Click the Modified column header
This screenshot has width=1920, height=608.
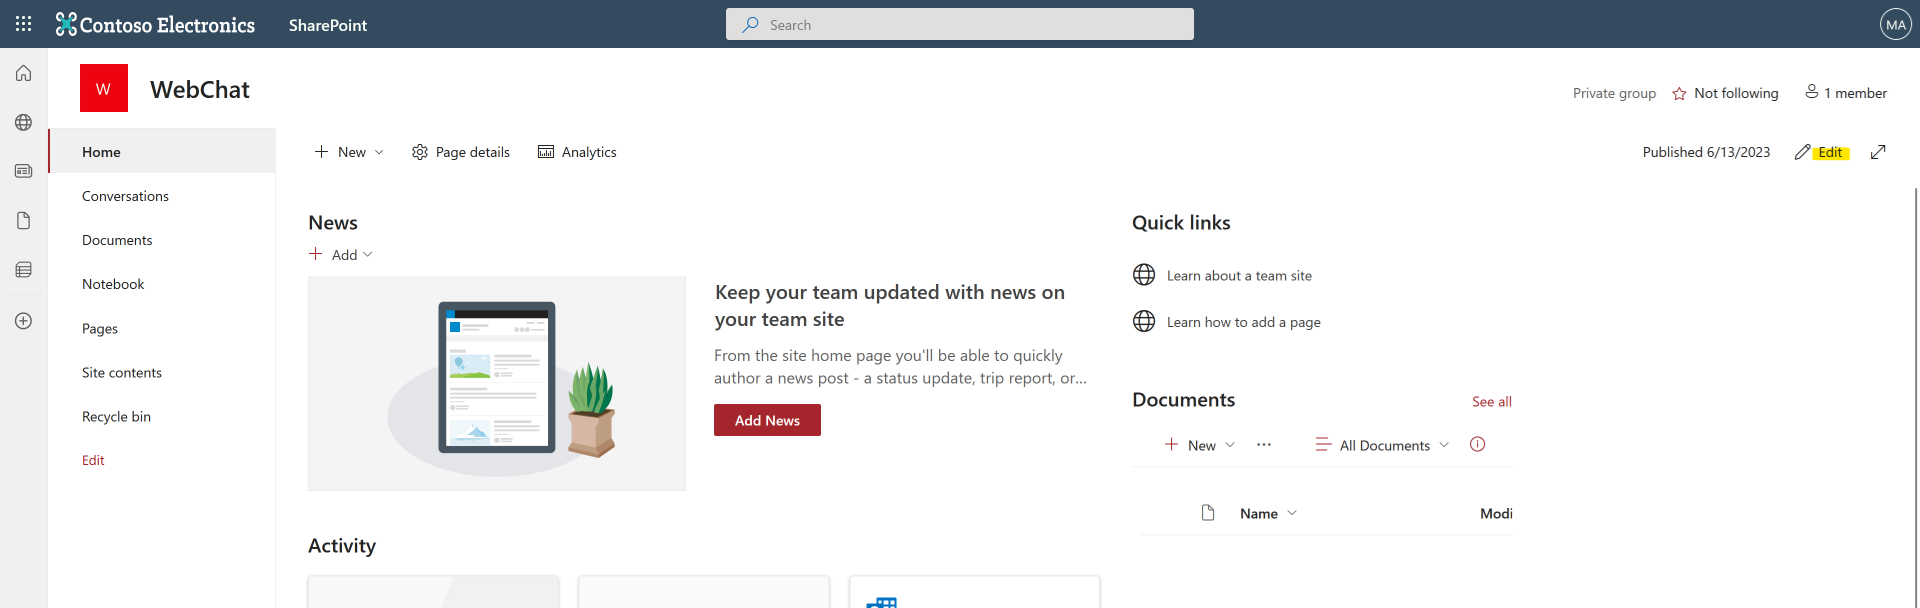coord(1496,513)
